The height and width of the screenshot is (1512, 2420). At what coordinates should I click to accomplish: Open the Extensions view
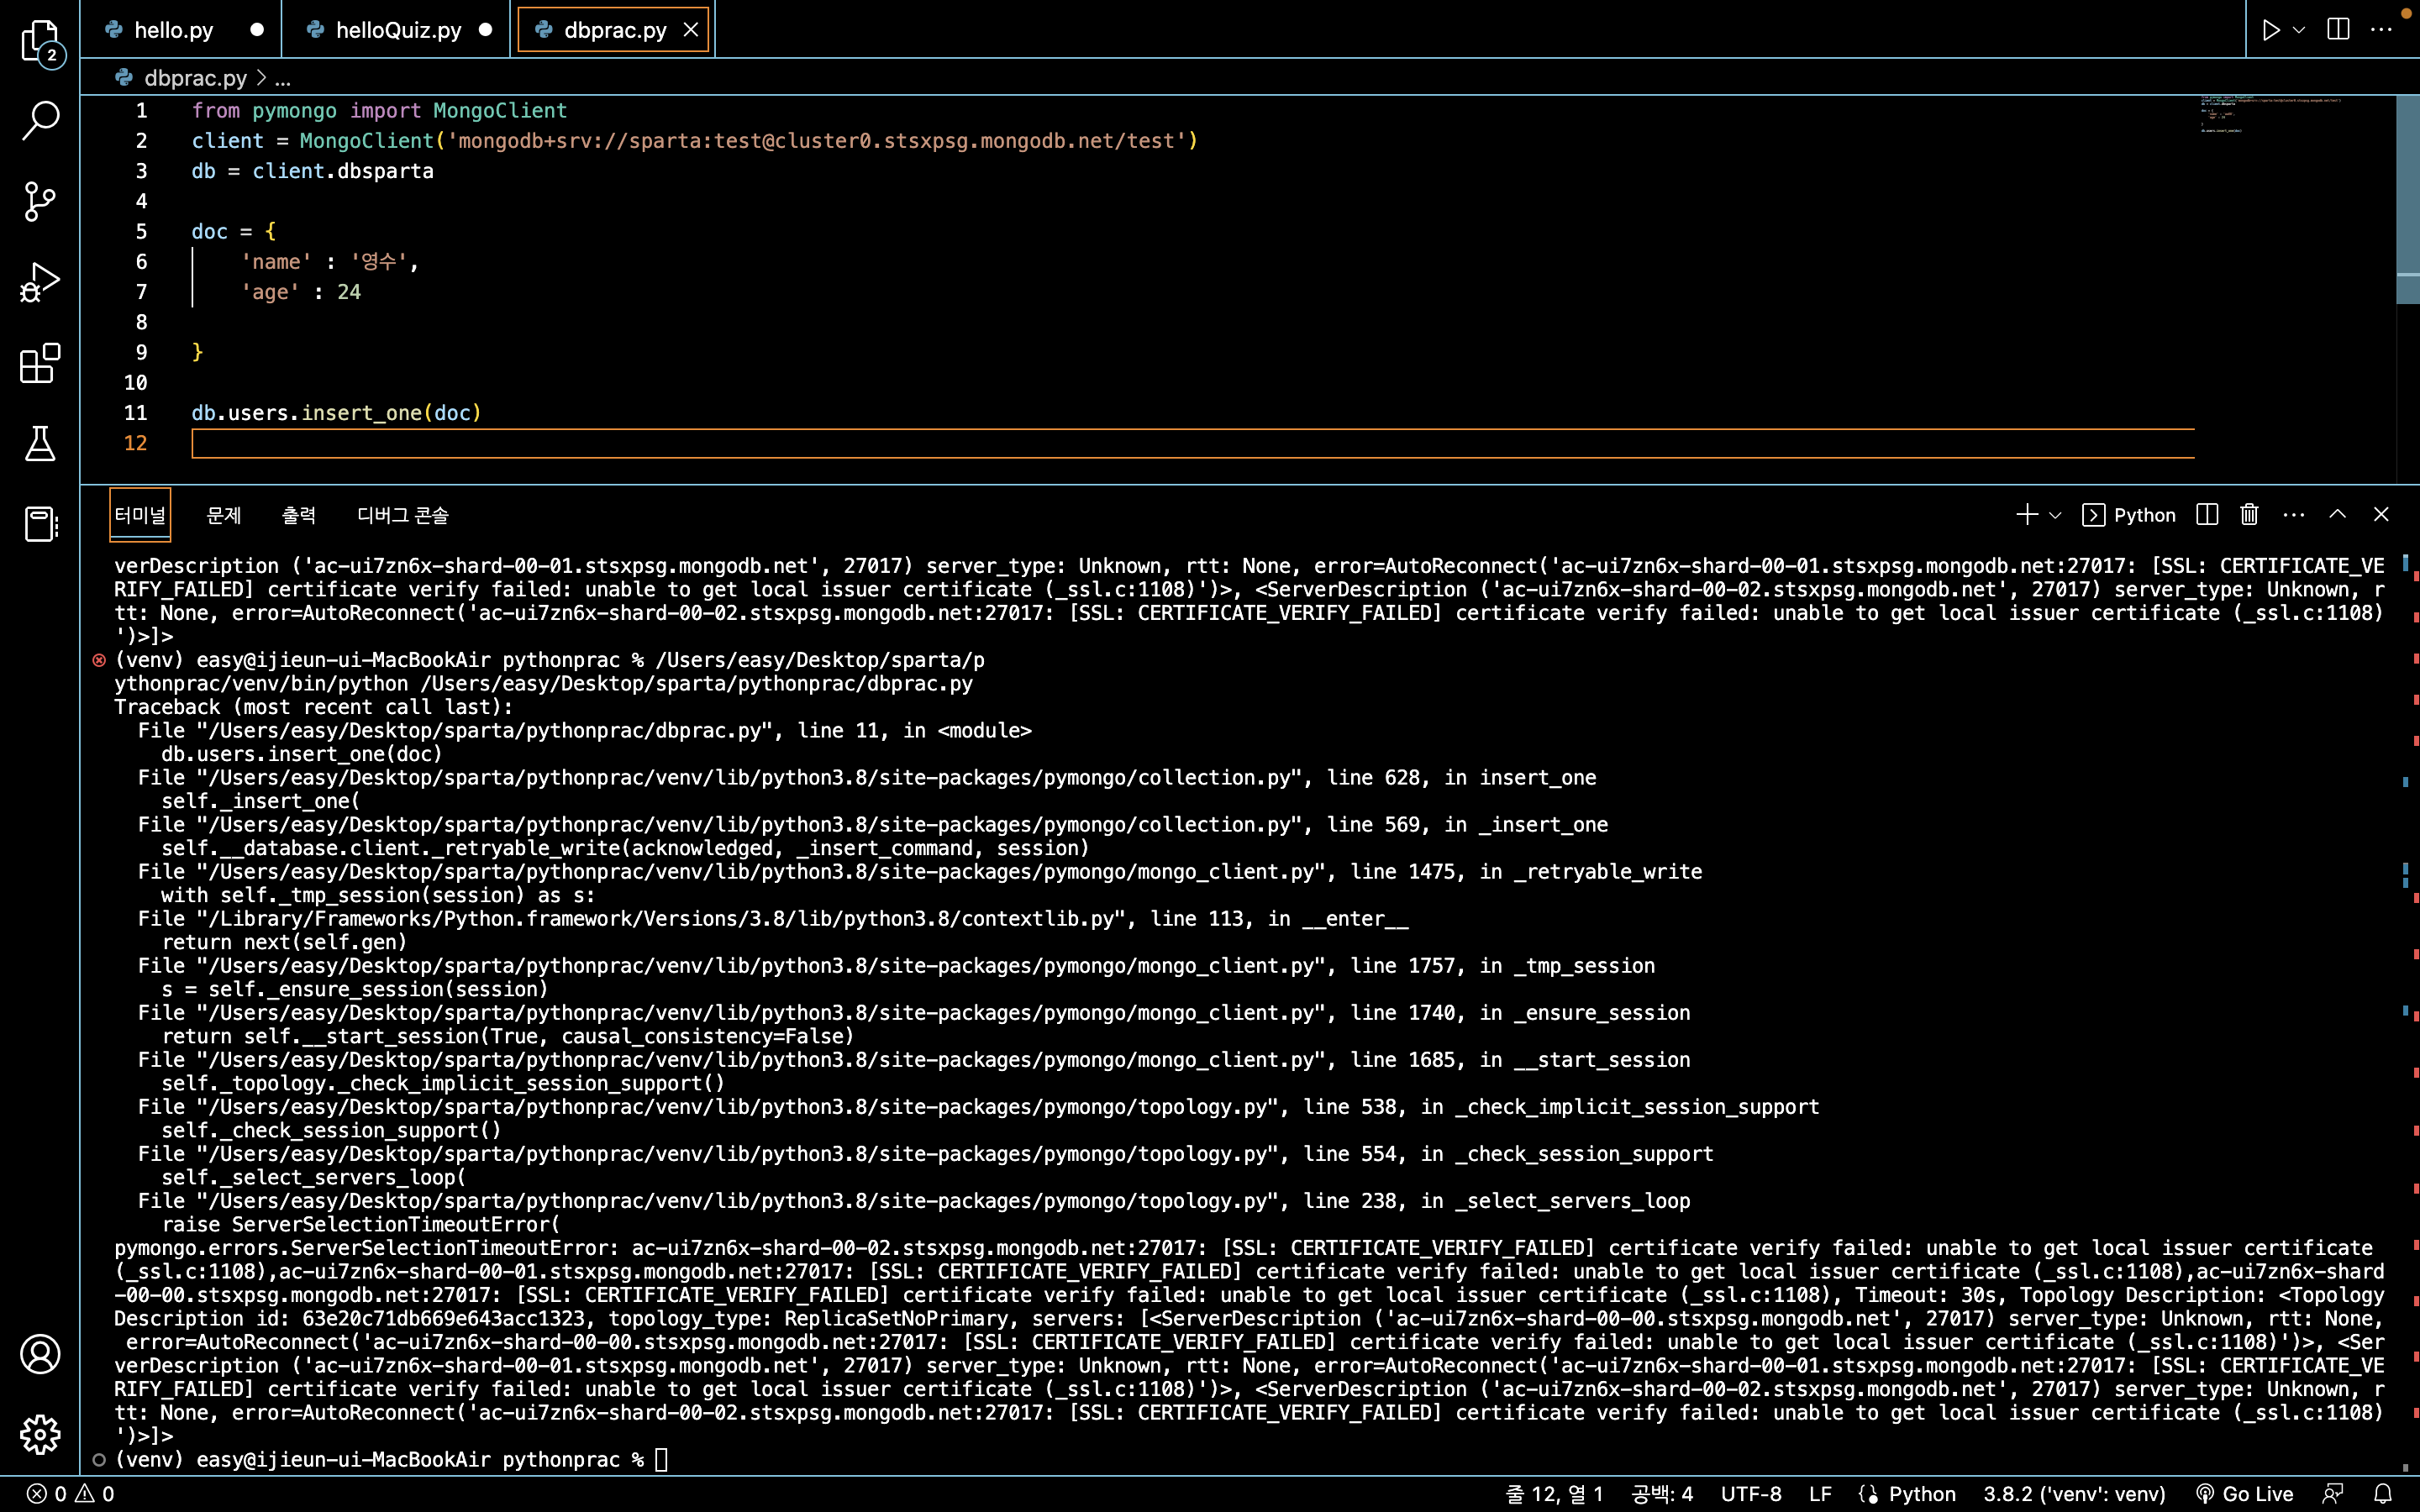(40, 363)
